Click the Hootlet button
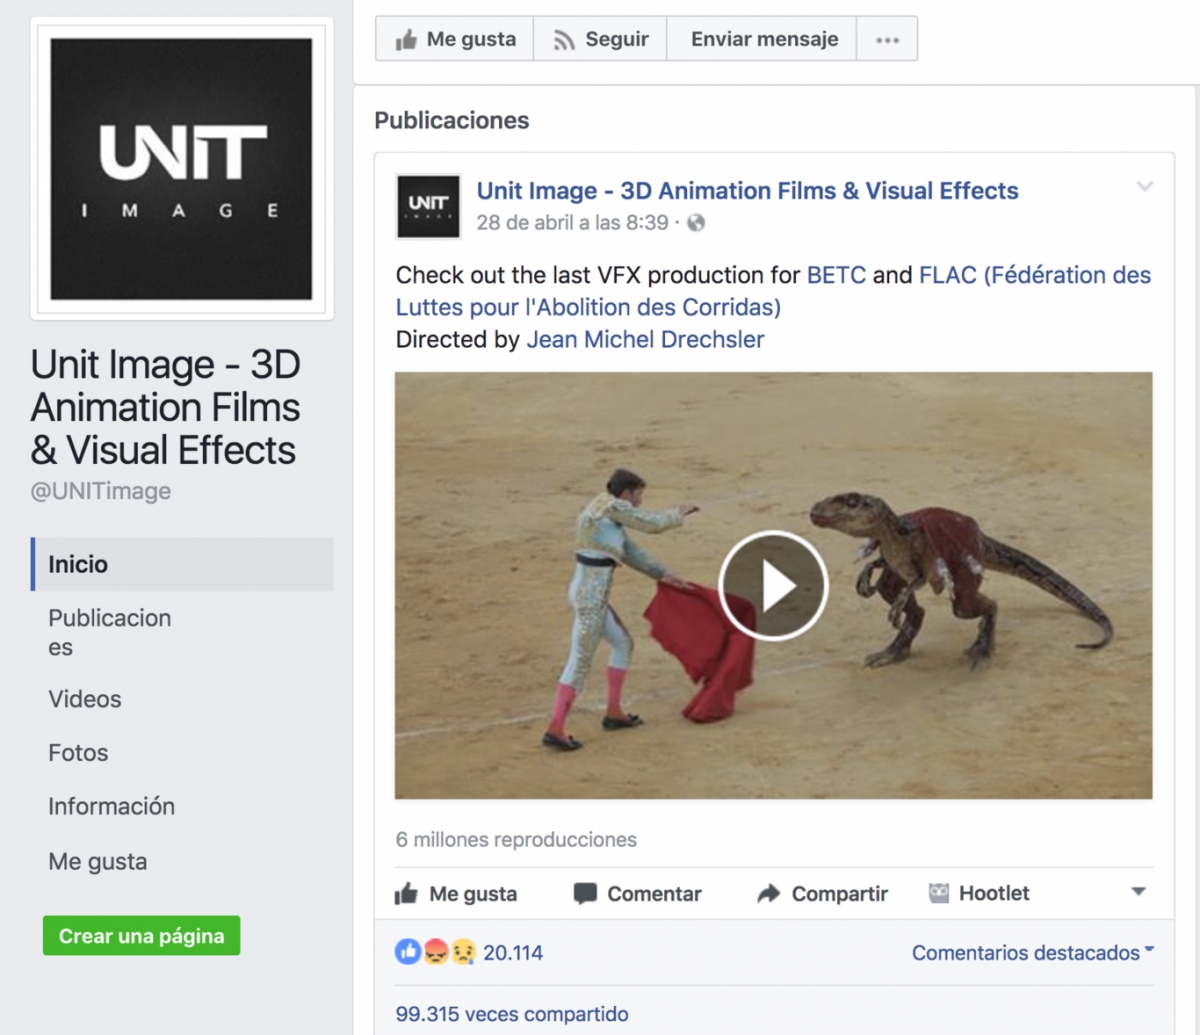 coord(979,893)
